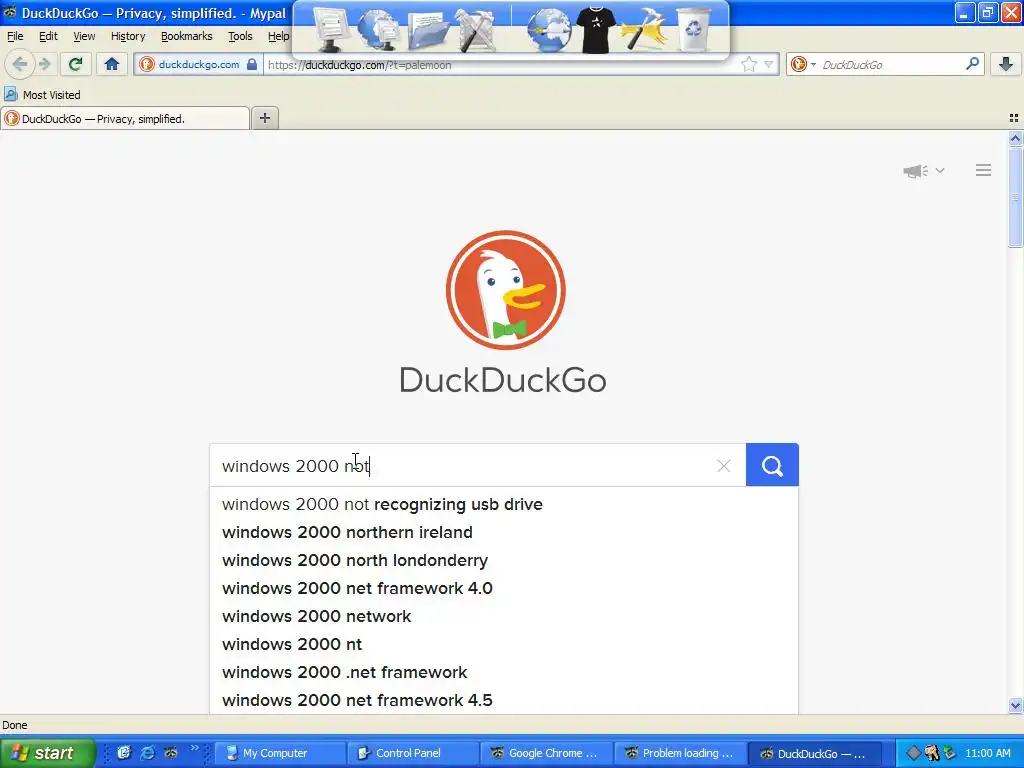The width and height of the screenshot is (1024, 768).
Task: Click the page scrollbar down arrow
Action: [x=1015, y=705]
